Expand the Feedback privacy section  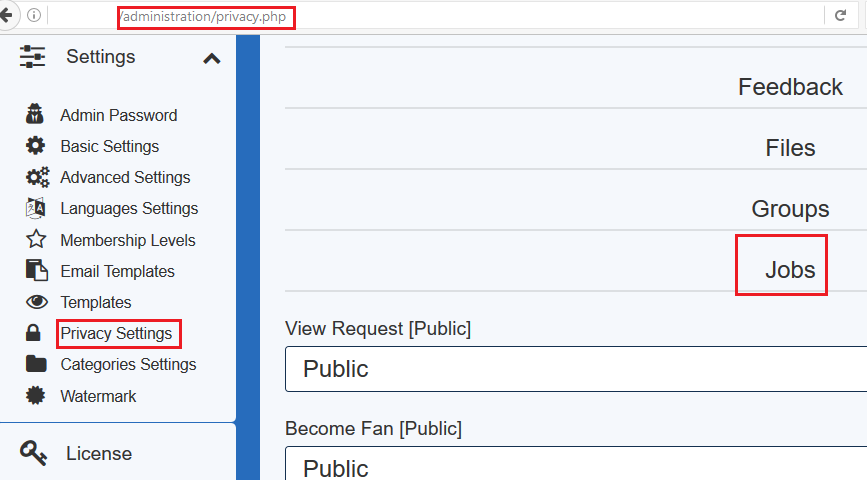coord(790,87)
